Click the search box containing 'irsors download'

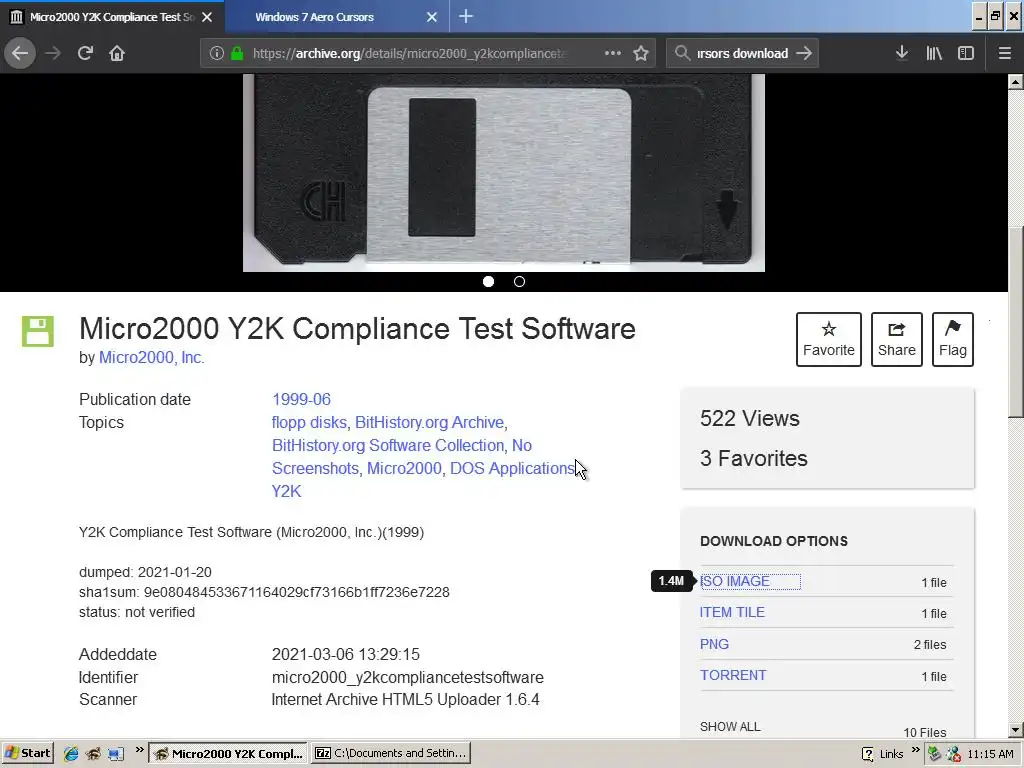click(743, 54)
